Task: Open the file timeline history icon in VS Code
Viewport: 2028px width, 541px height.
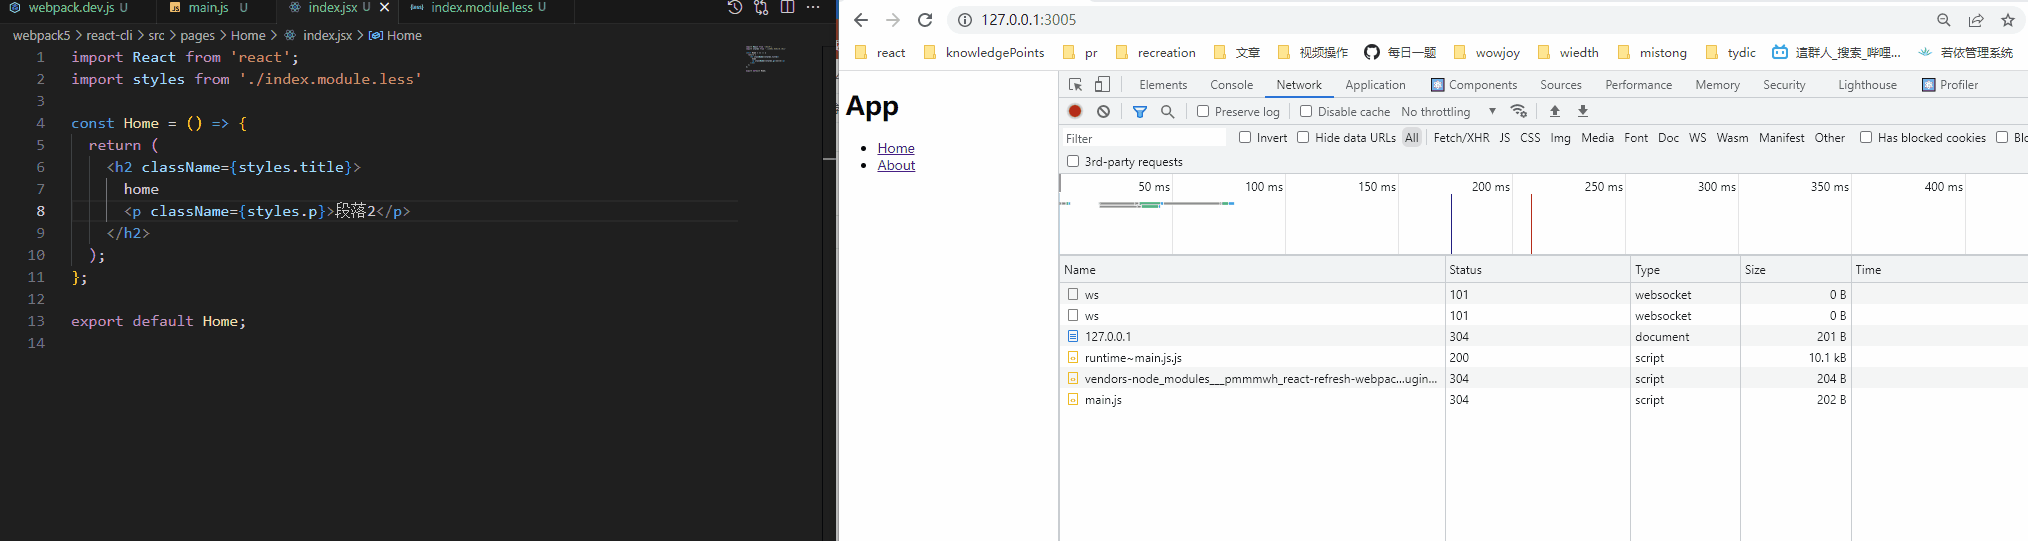Action: pos(734,7)
